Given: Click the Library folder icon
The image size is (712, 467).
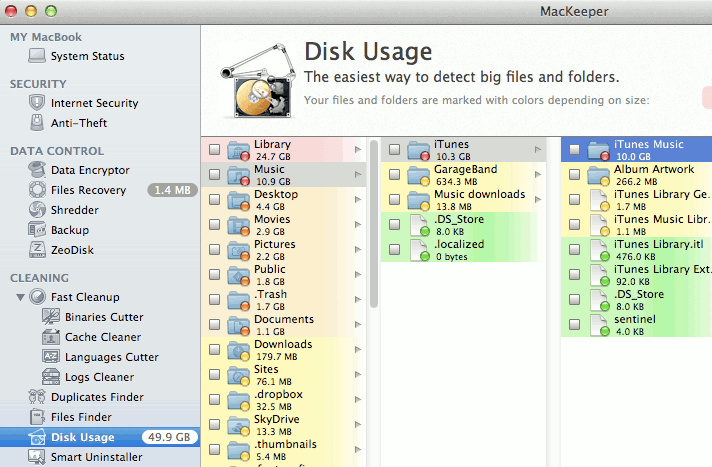Looking at the screenshot, I should point(238,150).
